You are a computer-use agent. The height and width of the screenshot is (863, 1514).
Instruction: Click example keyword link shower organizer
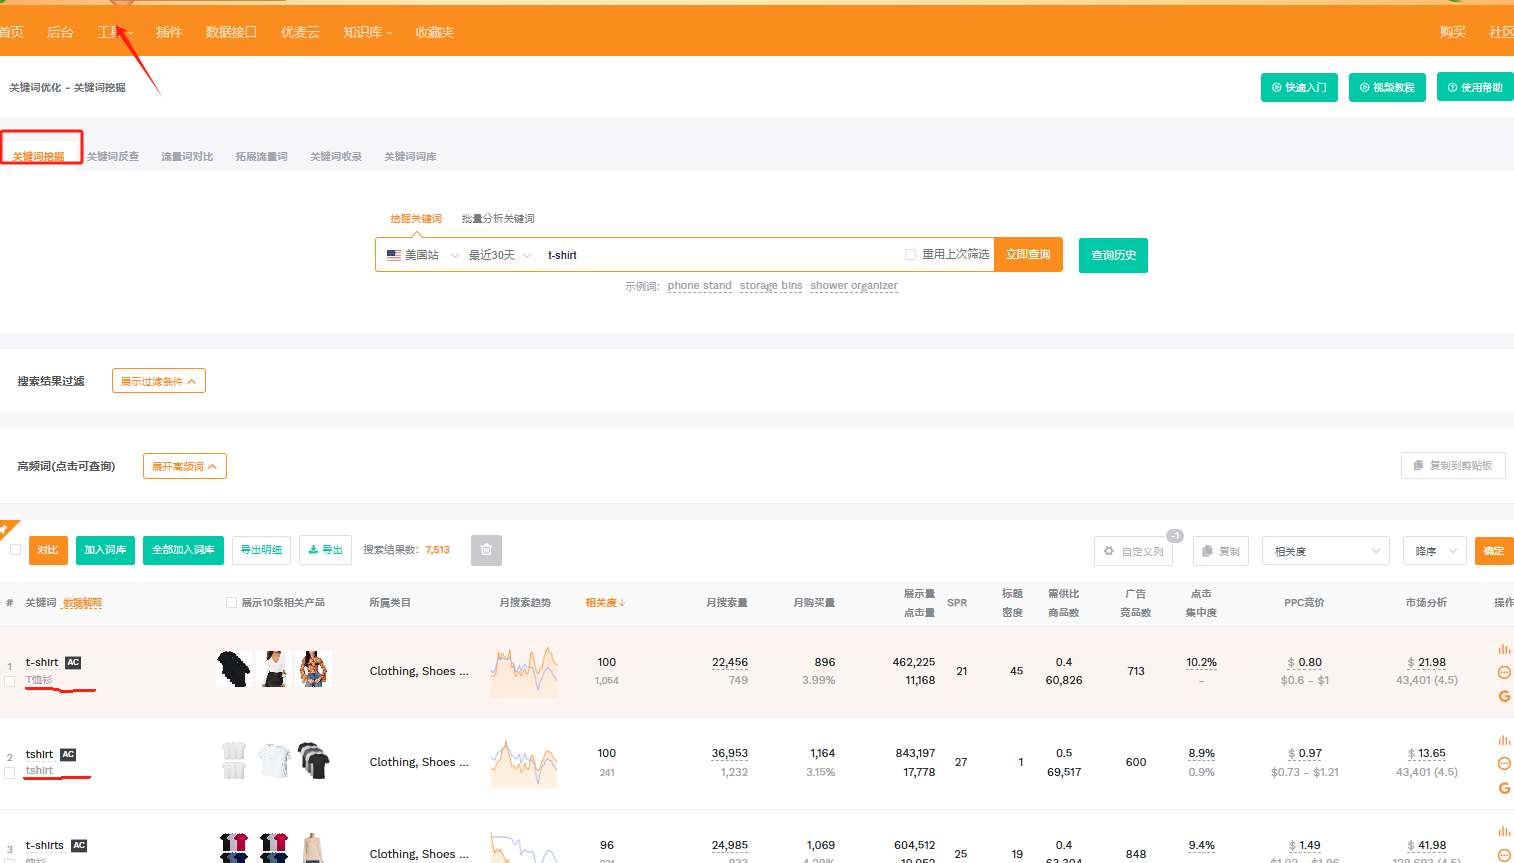pyautogui.click(x=854, y=286)
